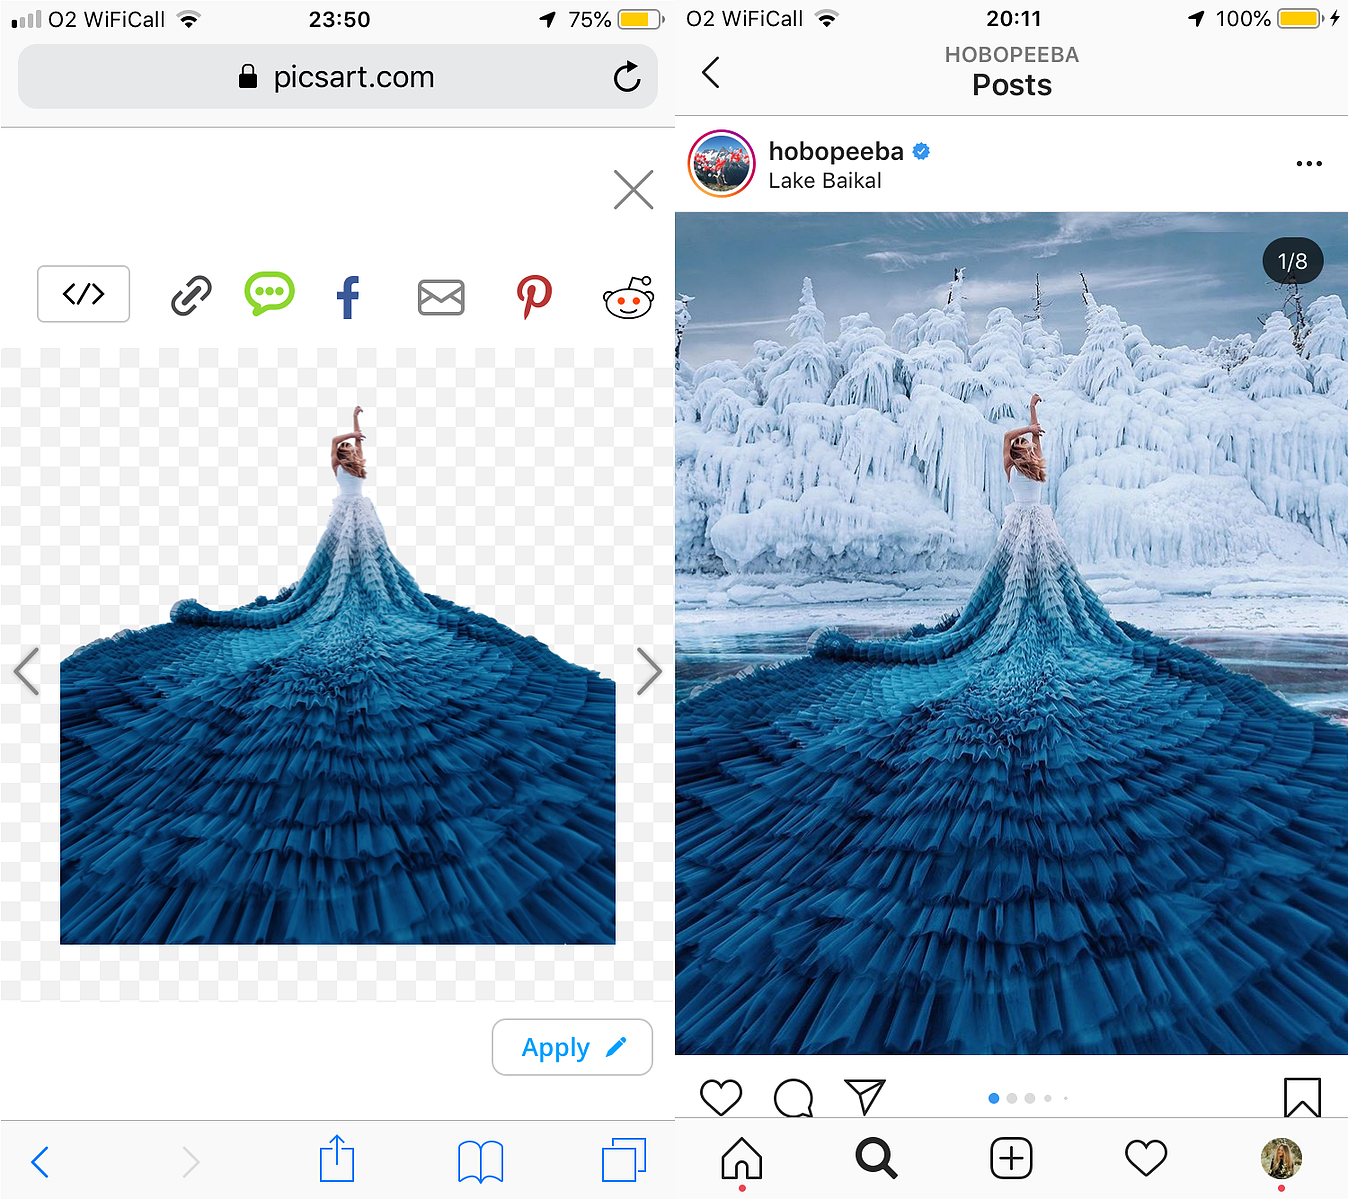
Task: Tap battery indicator in Instagram status bar
Action: pos(1300,19)
